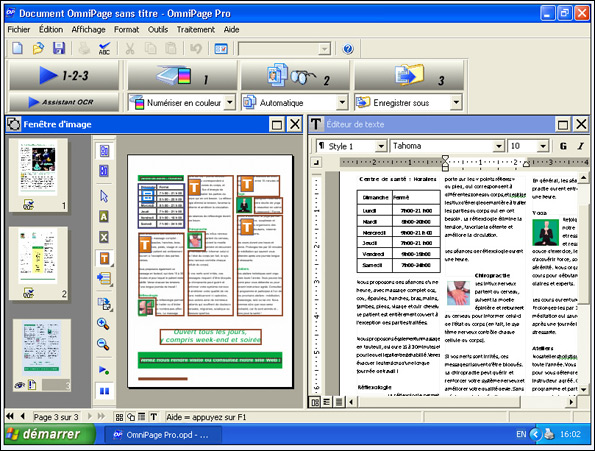Click the EN language indicator in tray
The width and height of the screenshot is (595, 451).
521,434
